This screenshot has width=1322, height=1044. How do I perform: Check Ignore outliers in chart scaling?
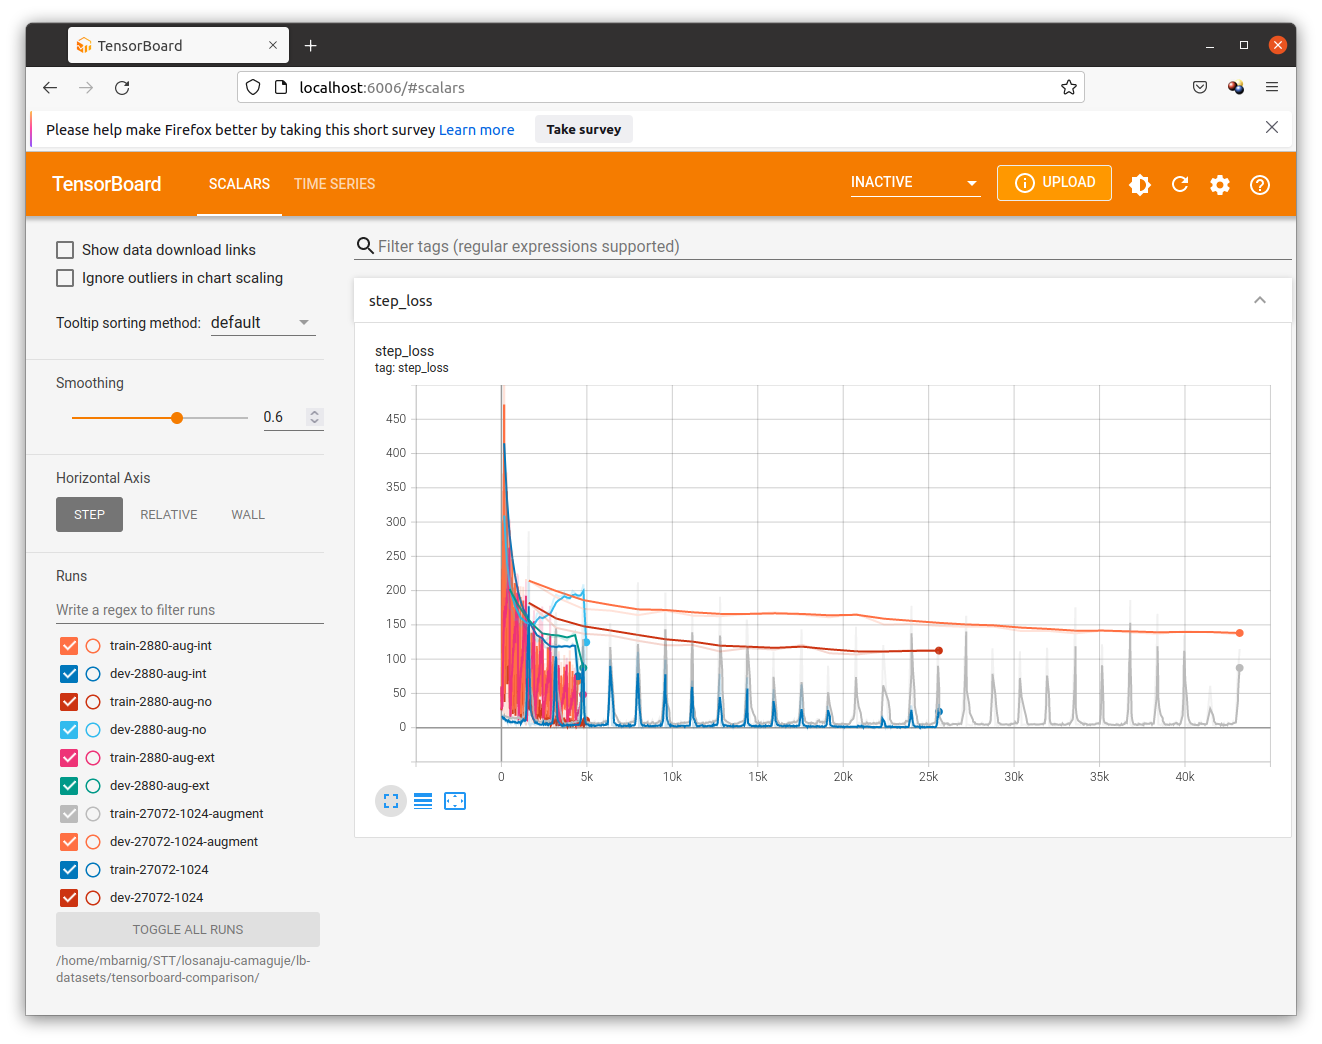pos(66,278)
